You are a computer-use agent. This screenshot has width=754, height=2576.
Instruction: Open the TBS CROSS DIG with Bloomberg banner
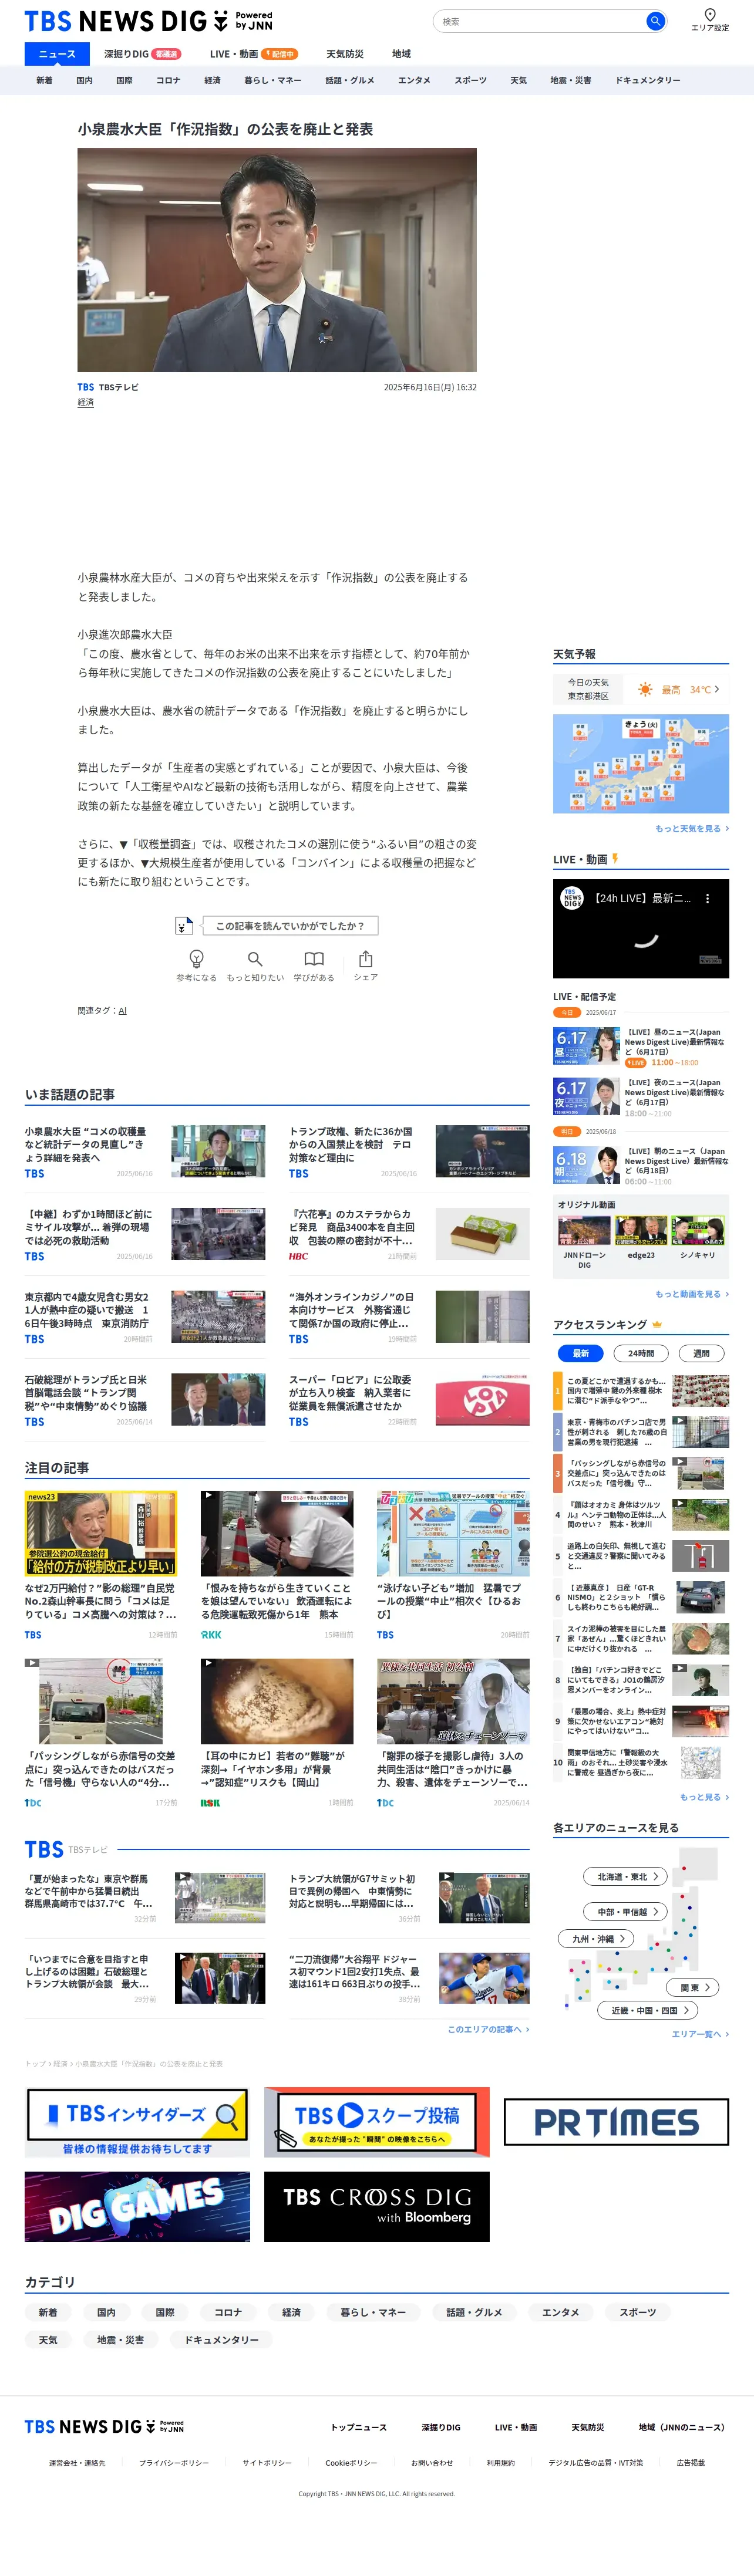point(377,2207)
